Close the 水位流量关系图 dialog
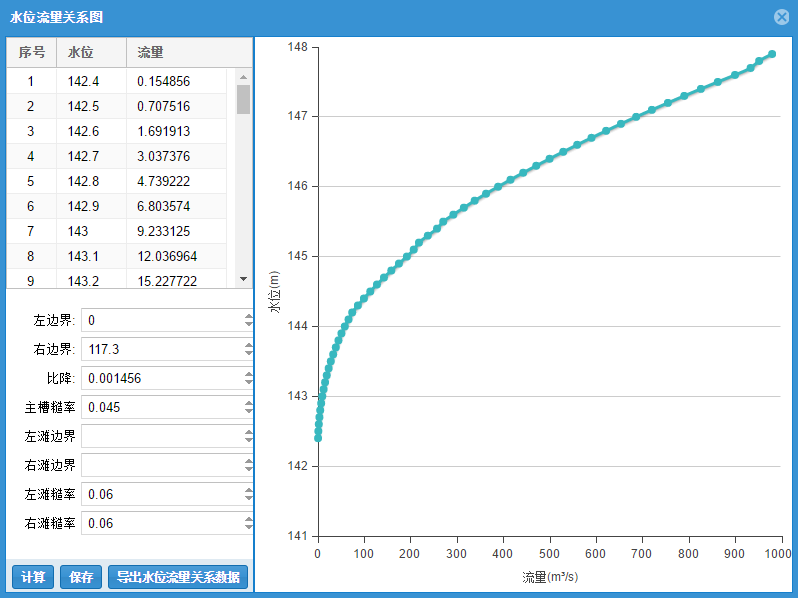 [781, 17]
